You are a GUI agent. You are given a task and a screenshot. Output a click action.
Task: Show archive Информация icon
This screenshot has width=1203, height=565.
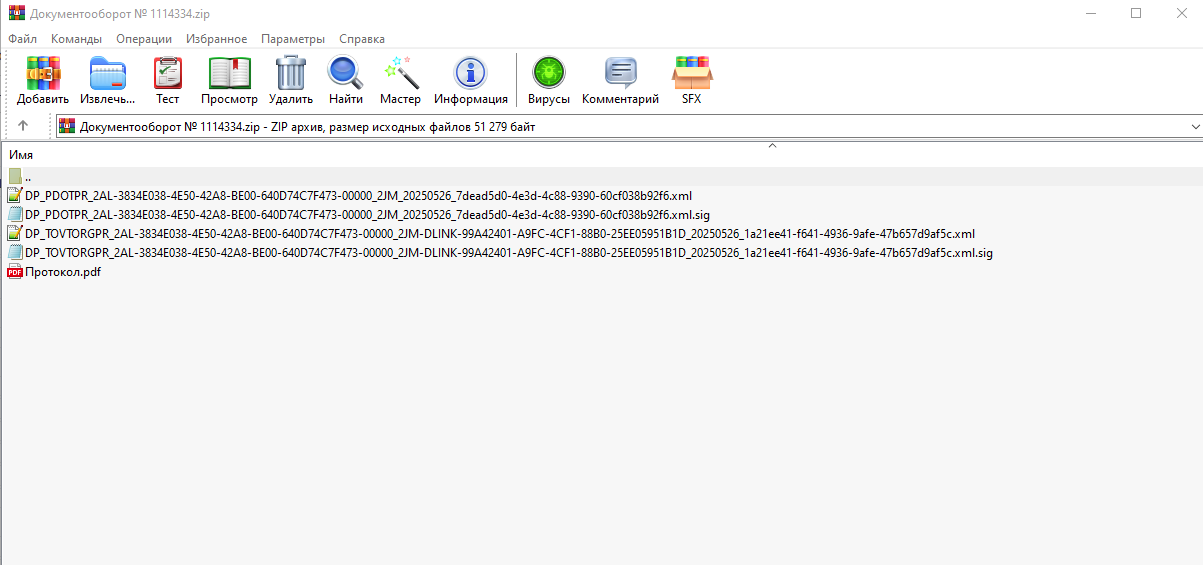pos(470,72)
